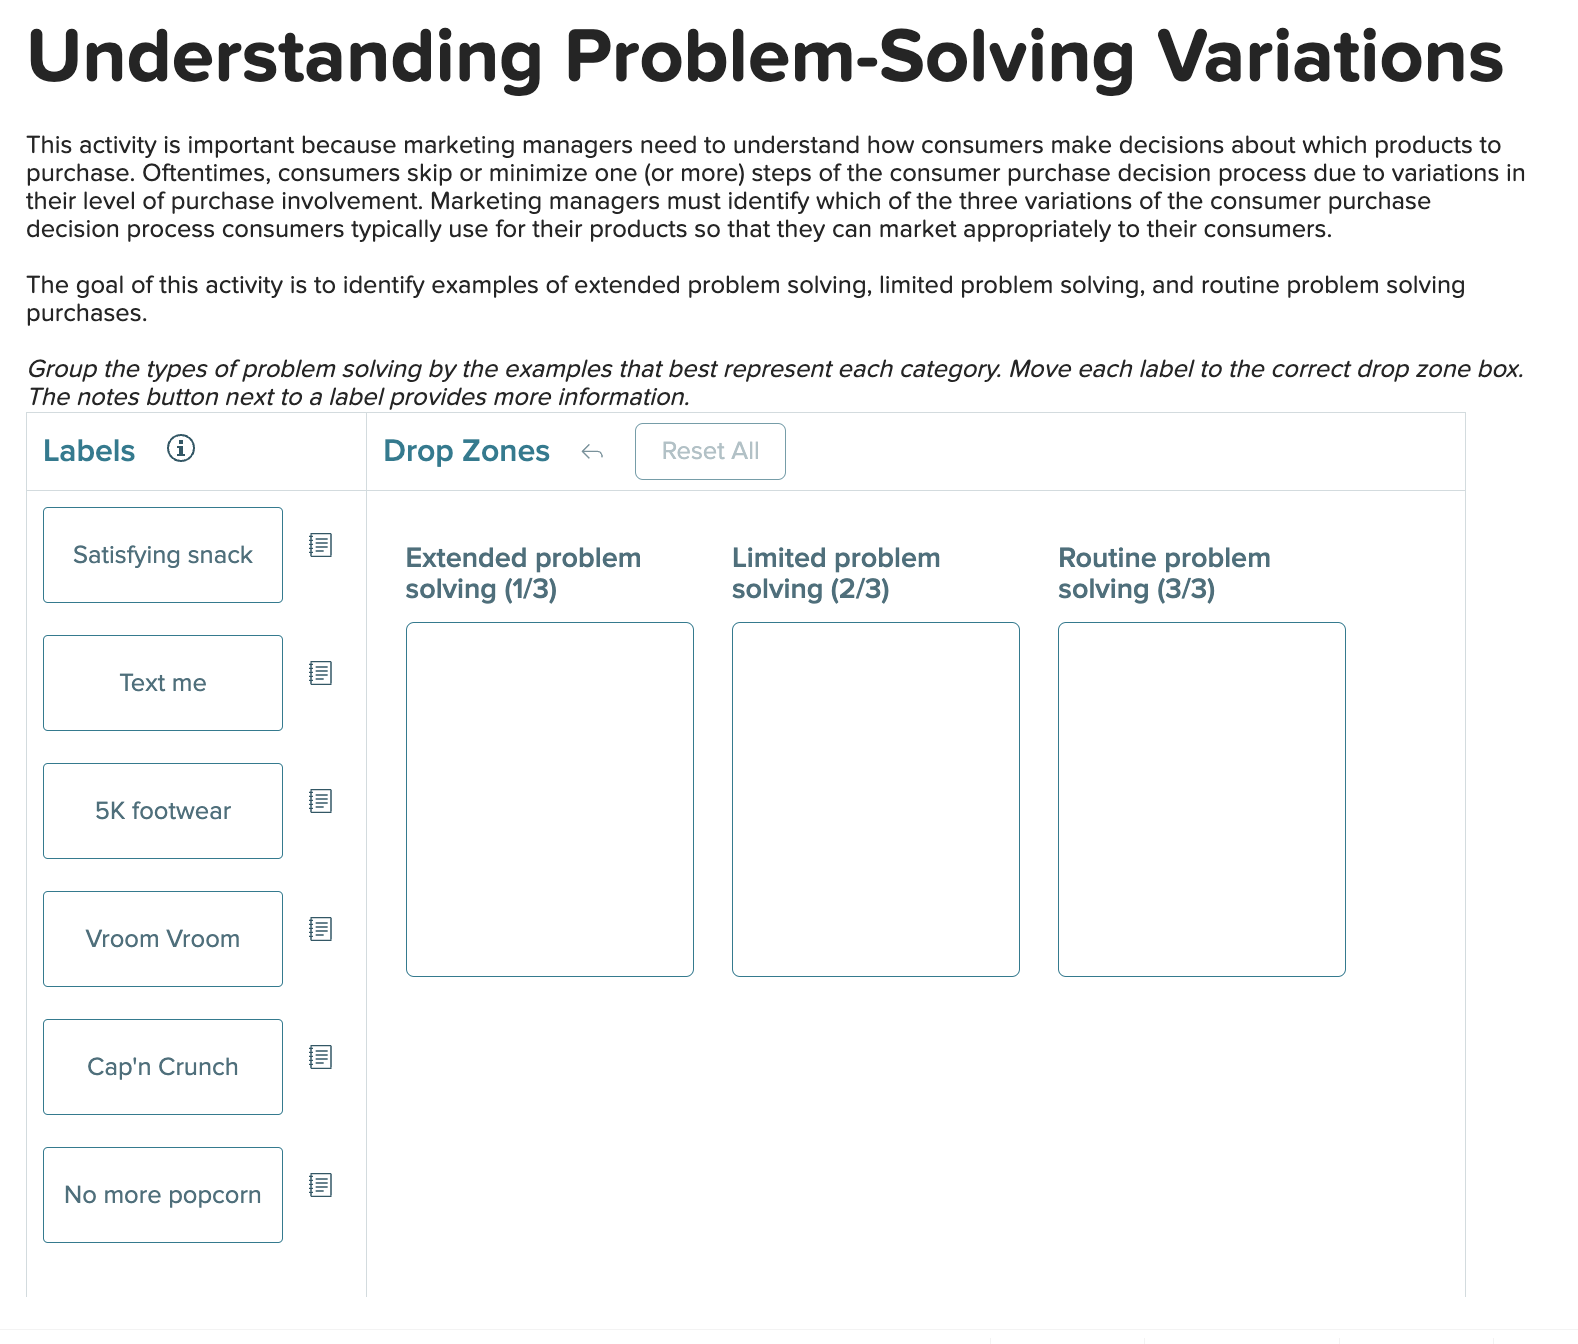1578x1344 pixels.
Task: Open notes for the Text me label
Action: coord(320,674)
